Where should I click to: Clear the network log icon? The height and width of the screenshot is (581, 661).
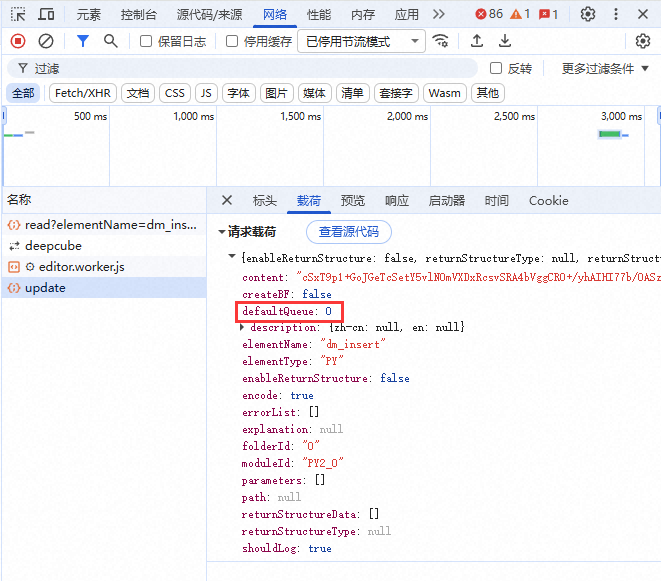46,41
